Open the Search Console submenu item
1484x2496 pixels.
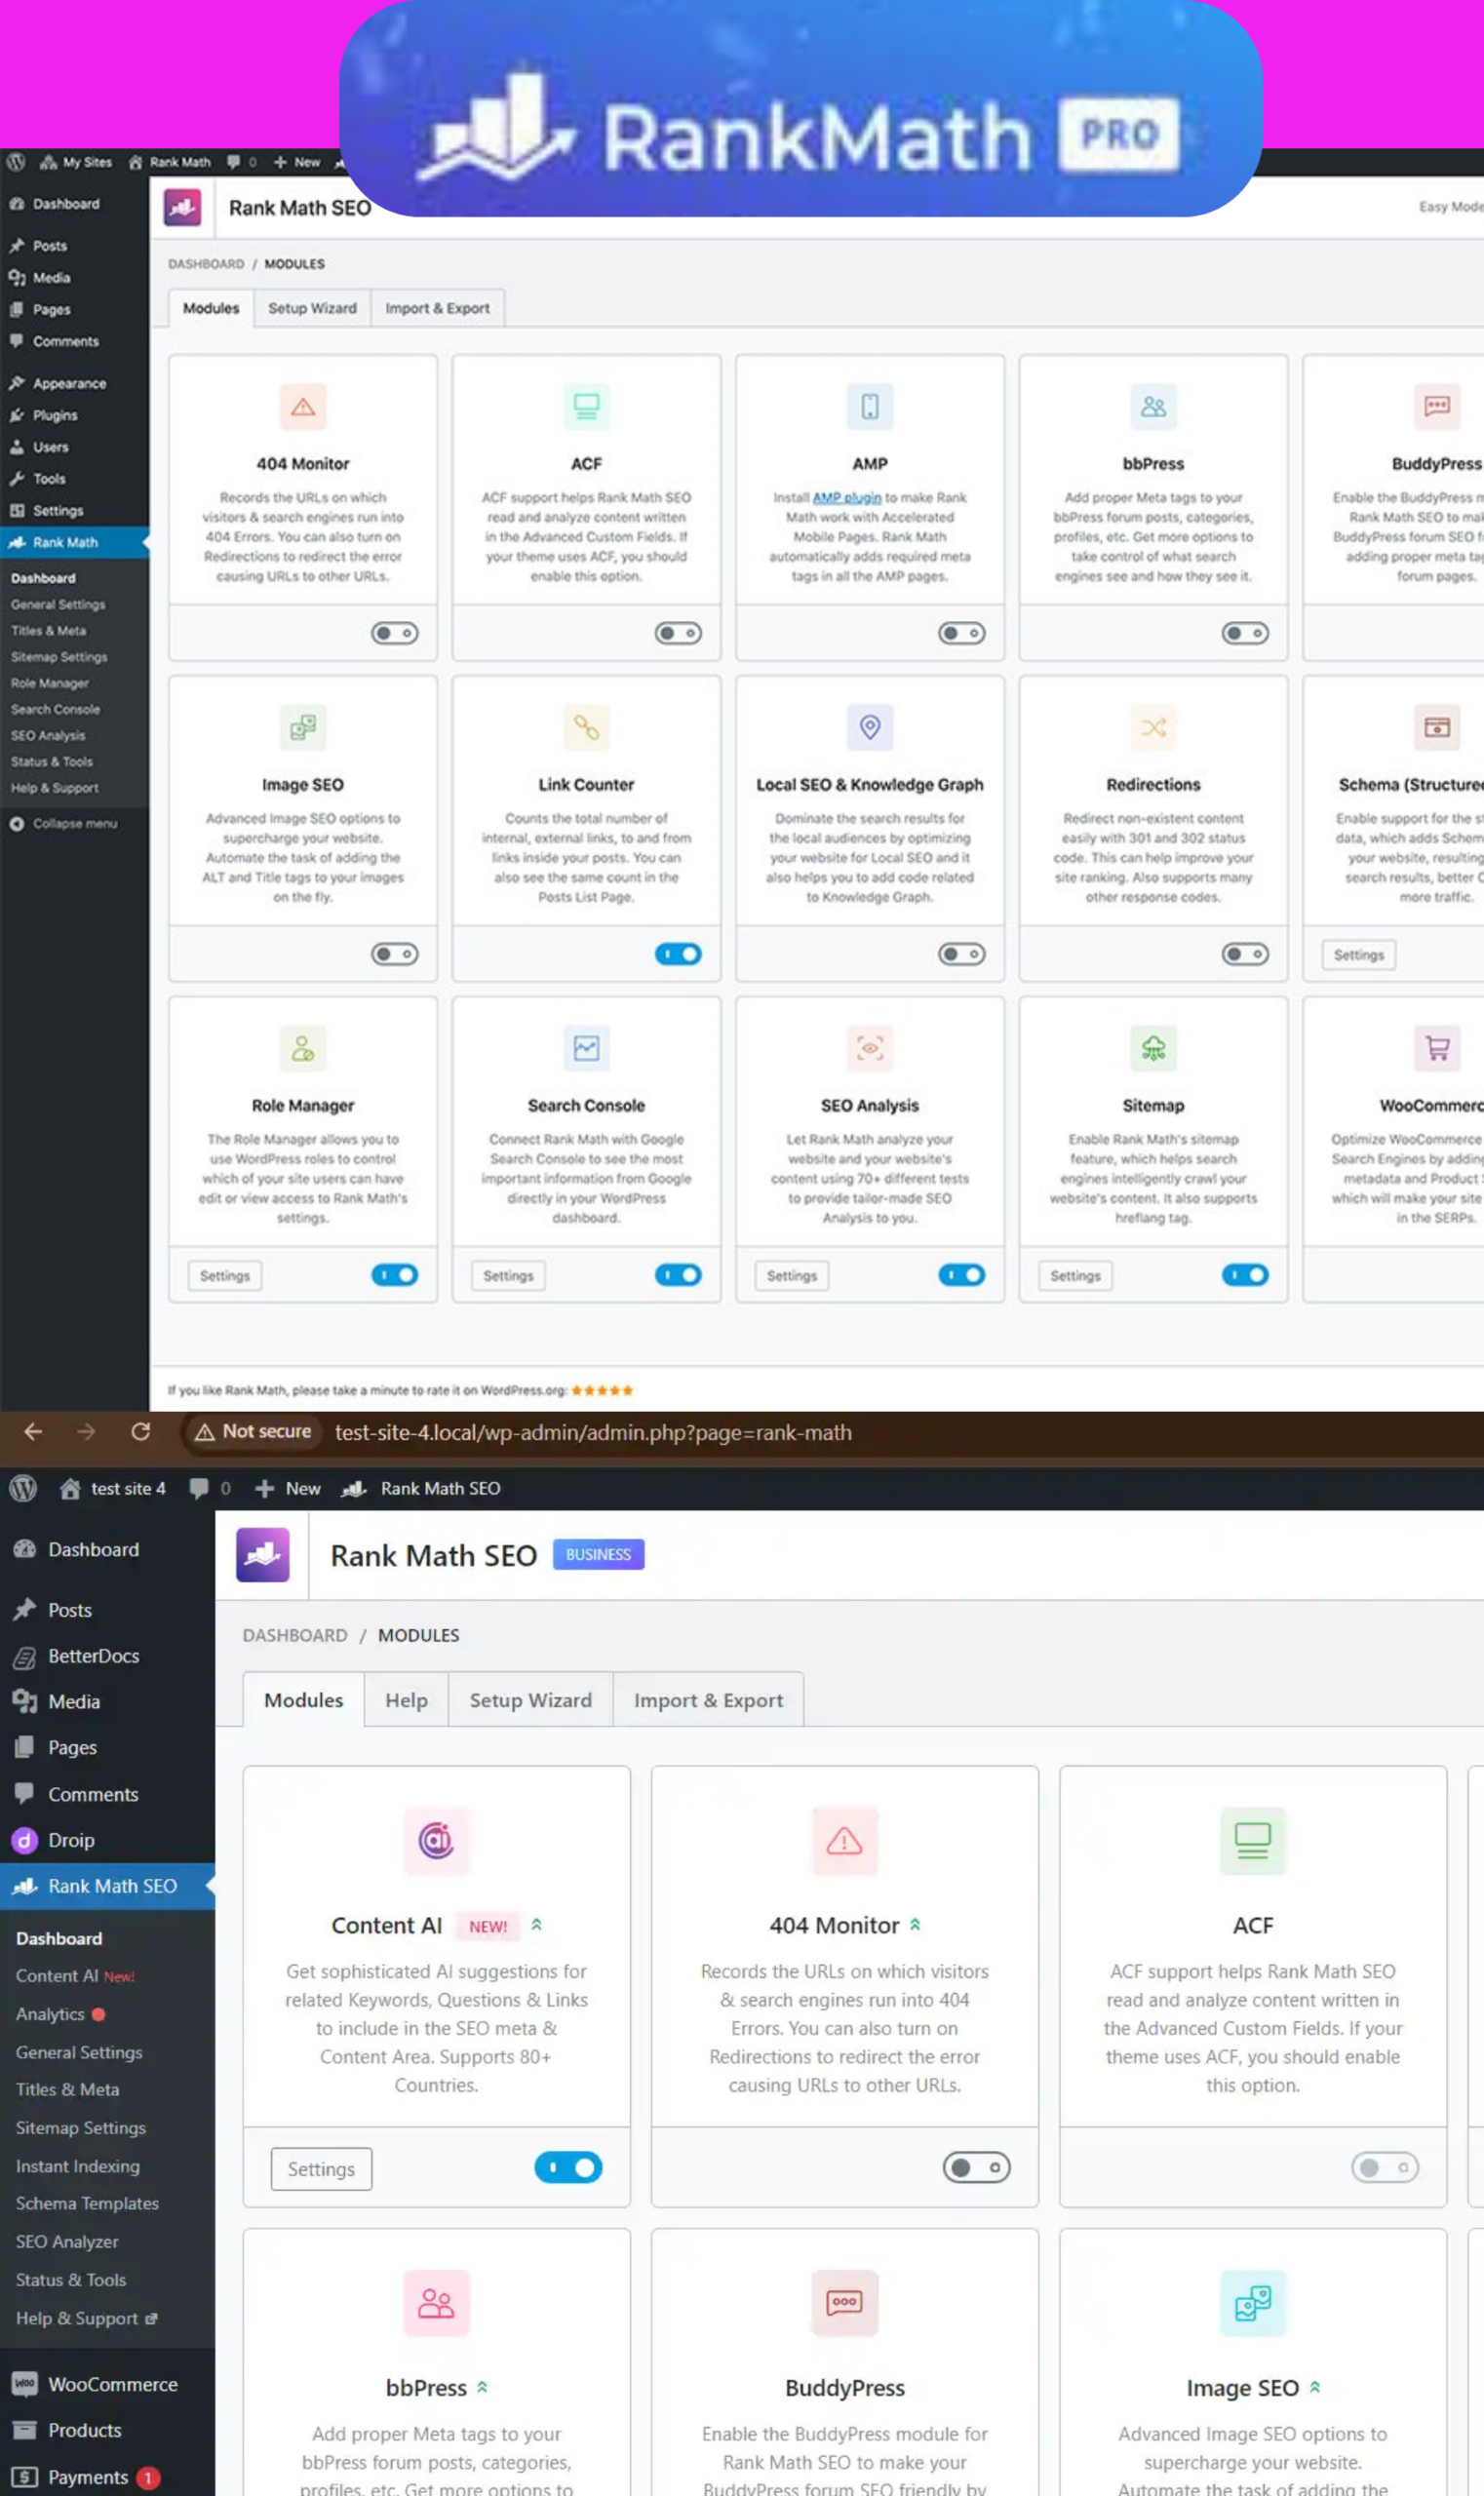point(55,709)
